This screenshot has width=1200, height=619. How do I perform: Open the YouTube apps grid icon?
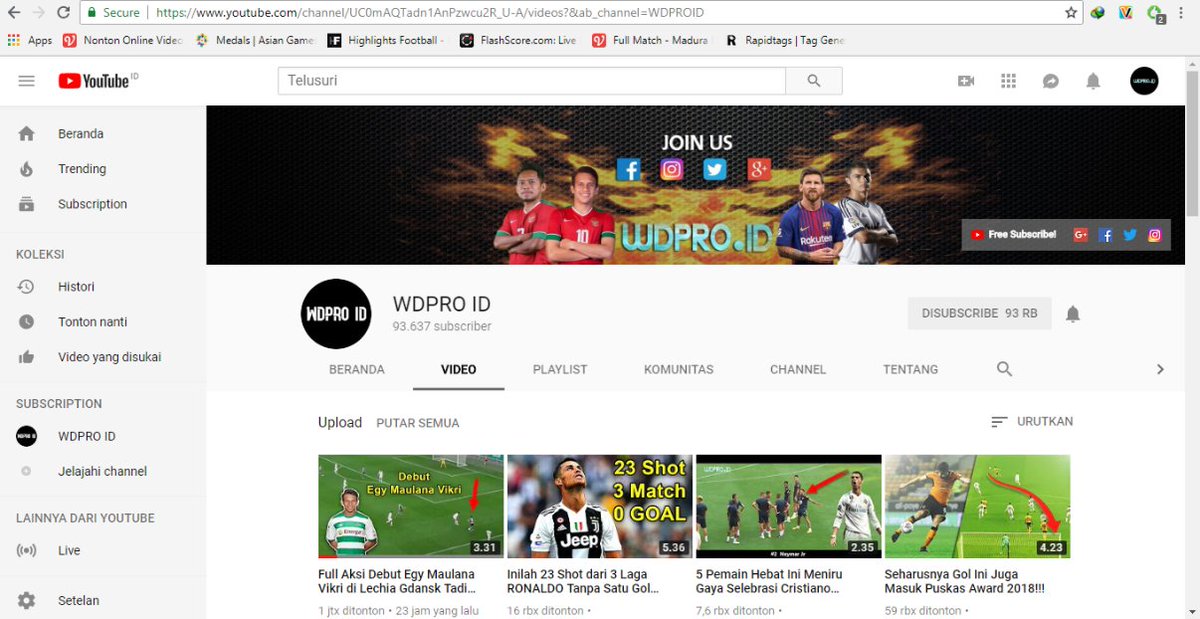point(1008,81)
